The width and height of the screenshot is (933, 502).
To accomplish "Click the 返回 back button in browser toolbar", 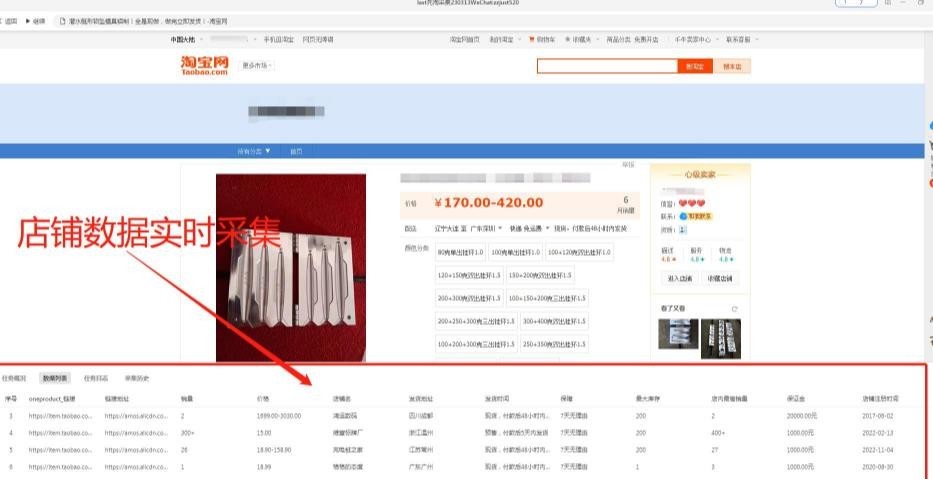I will 10,21.
